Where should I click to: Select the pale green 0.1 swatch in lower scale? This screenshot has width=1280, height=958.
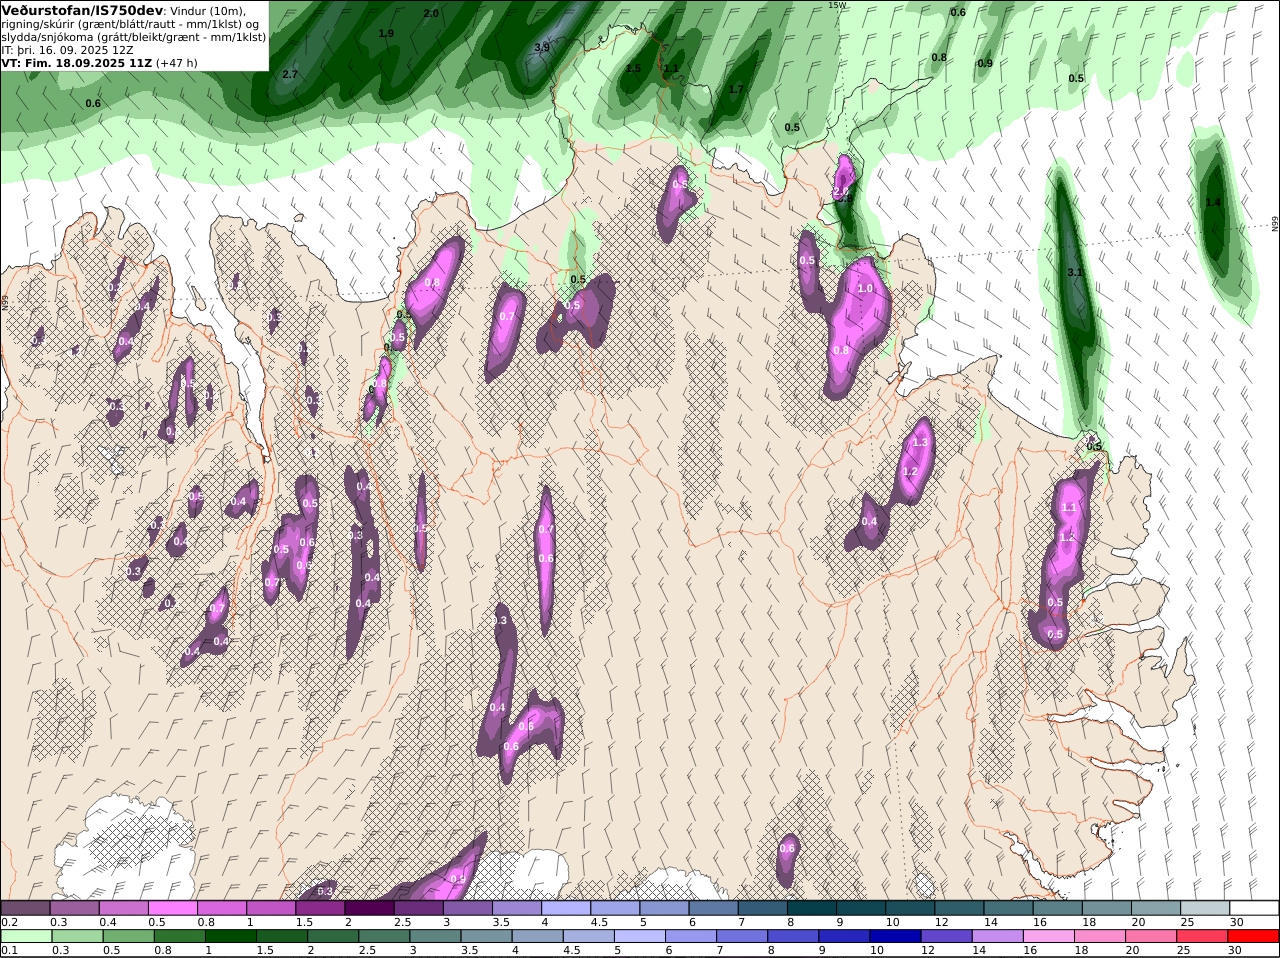pyautogui.click(x=26, y=936)
